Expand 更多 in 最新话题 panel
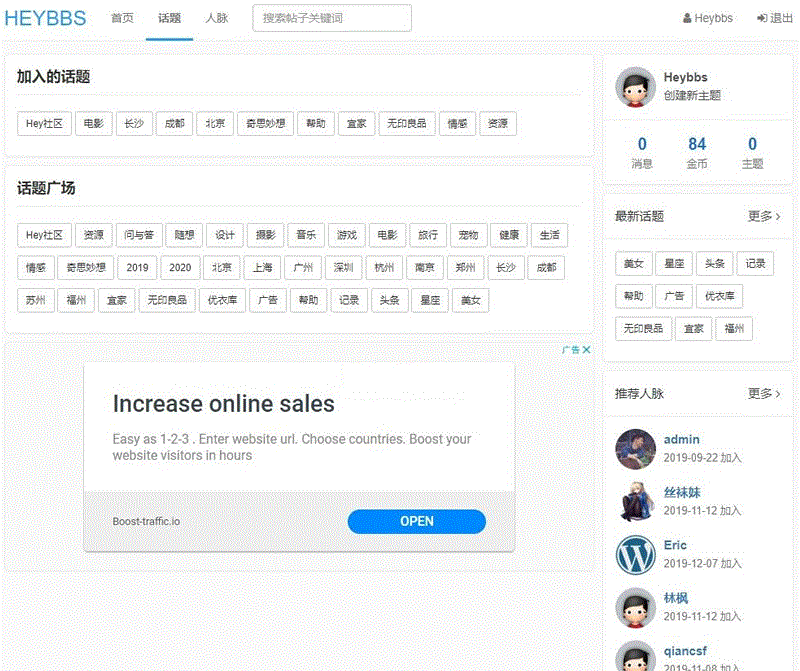Viewport: 800px width, 671px height. coord(764,216)
